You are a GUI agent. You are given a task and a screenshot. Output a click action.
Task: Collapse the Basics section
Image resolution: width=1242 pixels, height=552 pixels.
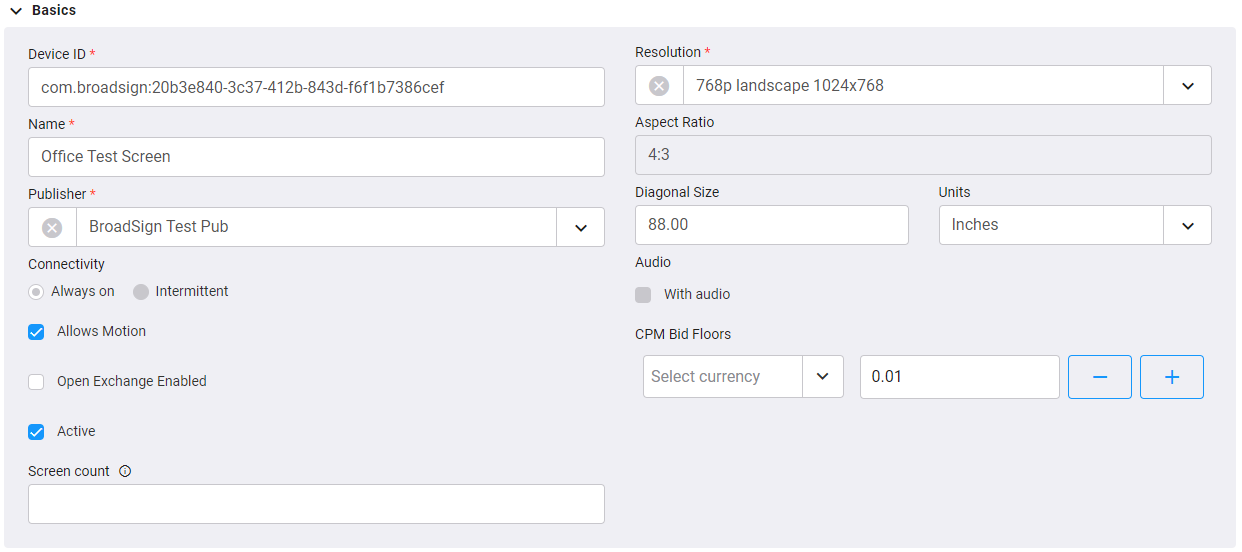[16, 11]
